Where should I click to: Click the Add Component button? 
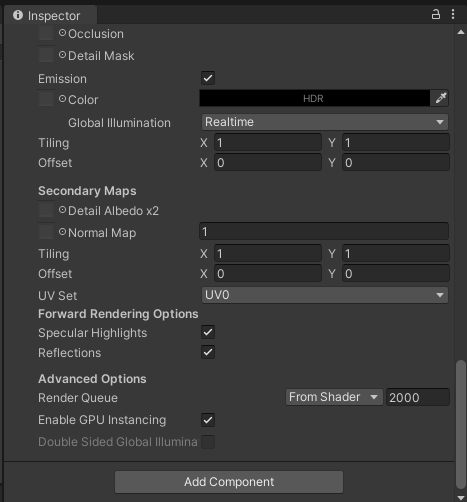click(x=229, y=482)
